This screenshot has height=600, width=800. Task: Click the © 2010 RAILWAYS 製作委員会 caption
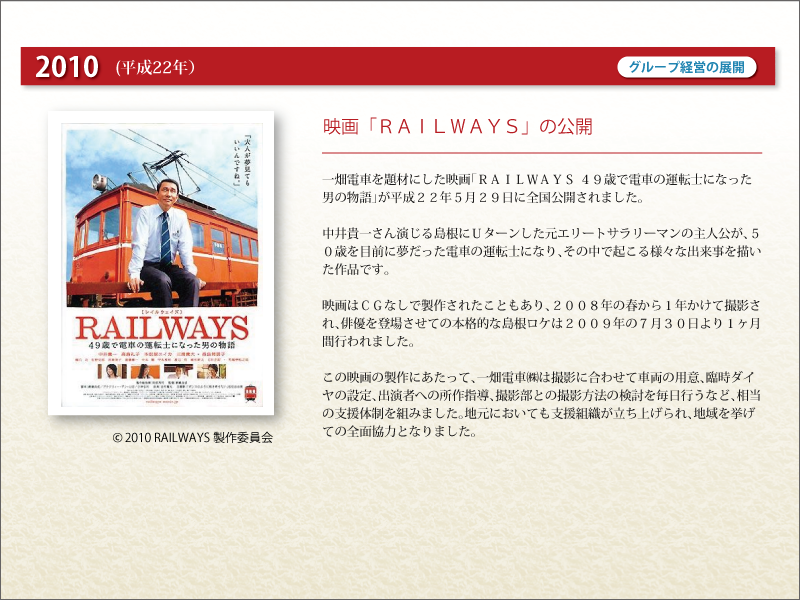pos(192,437)
